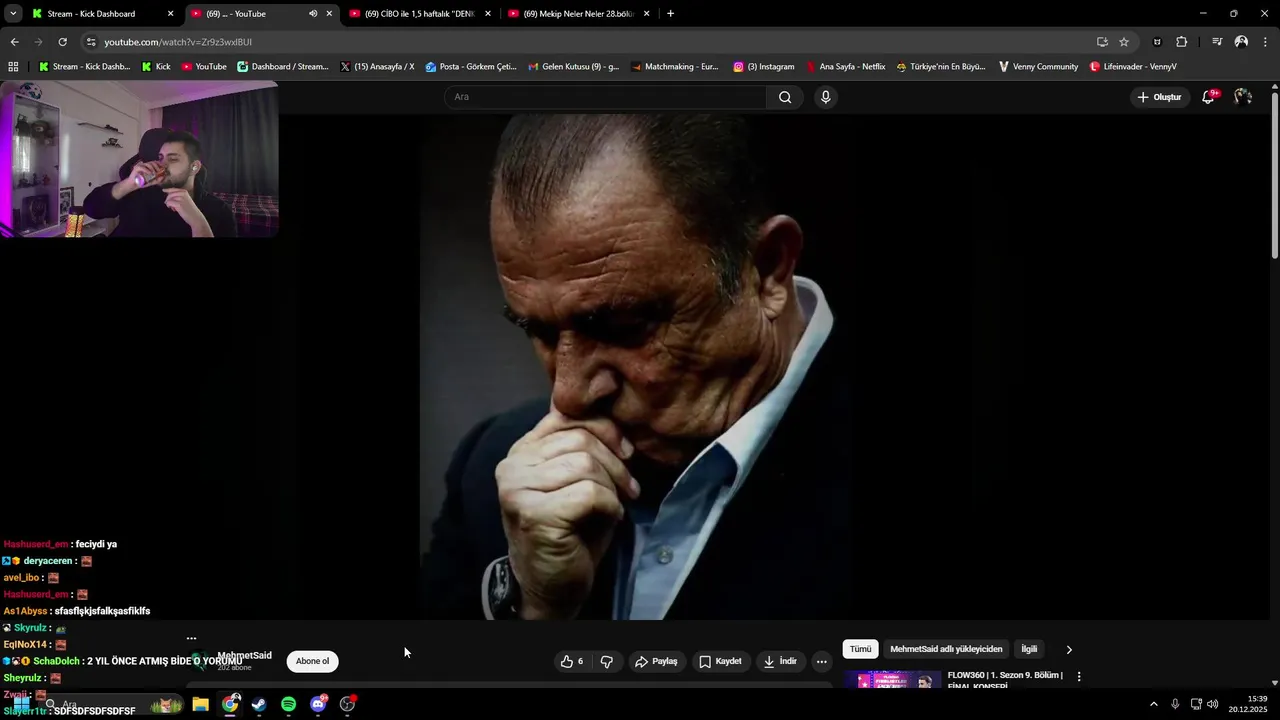Screen dimensions: 1280x720
Task: Open more actions ellipsis beside İndir
Action: point(822,661)
